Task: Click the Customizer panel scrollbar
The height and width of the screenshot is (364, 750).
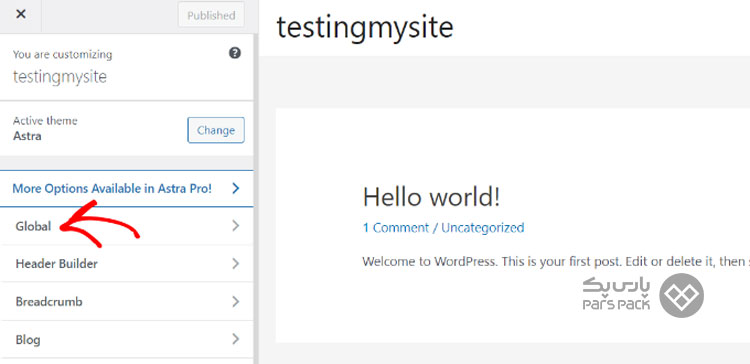Action: click(256, 199)
